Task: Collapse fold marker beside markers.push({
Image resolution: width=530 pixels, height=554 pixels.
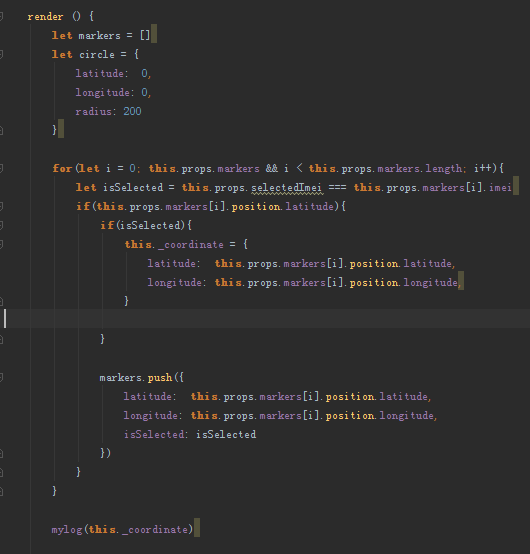Action: pyautogui.click(x=1, y=378)
